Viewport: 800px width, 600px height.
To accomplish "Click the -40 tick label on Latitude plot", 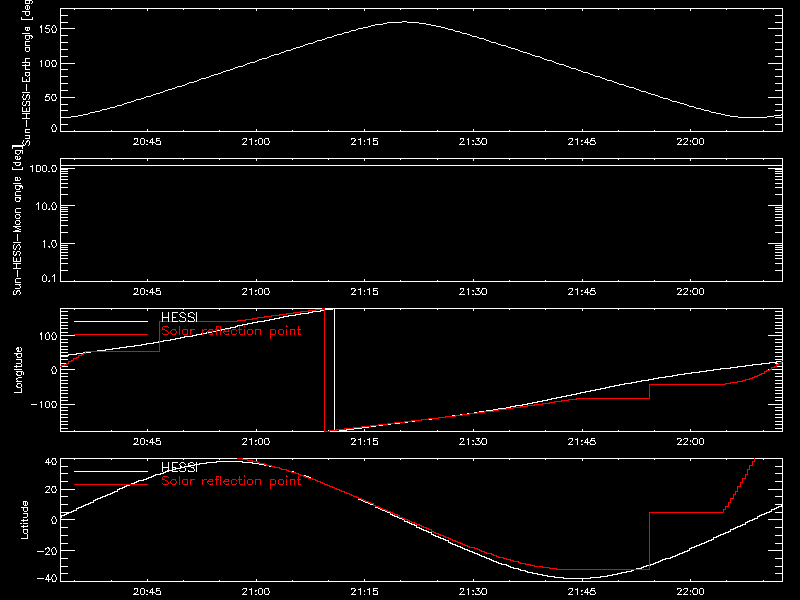I will point(47,578).
